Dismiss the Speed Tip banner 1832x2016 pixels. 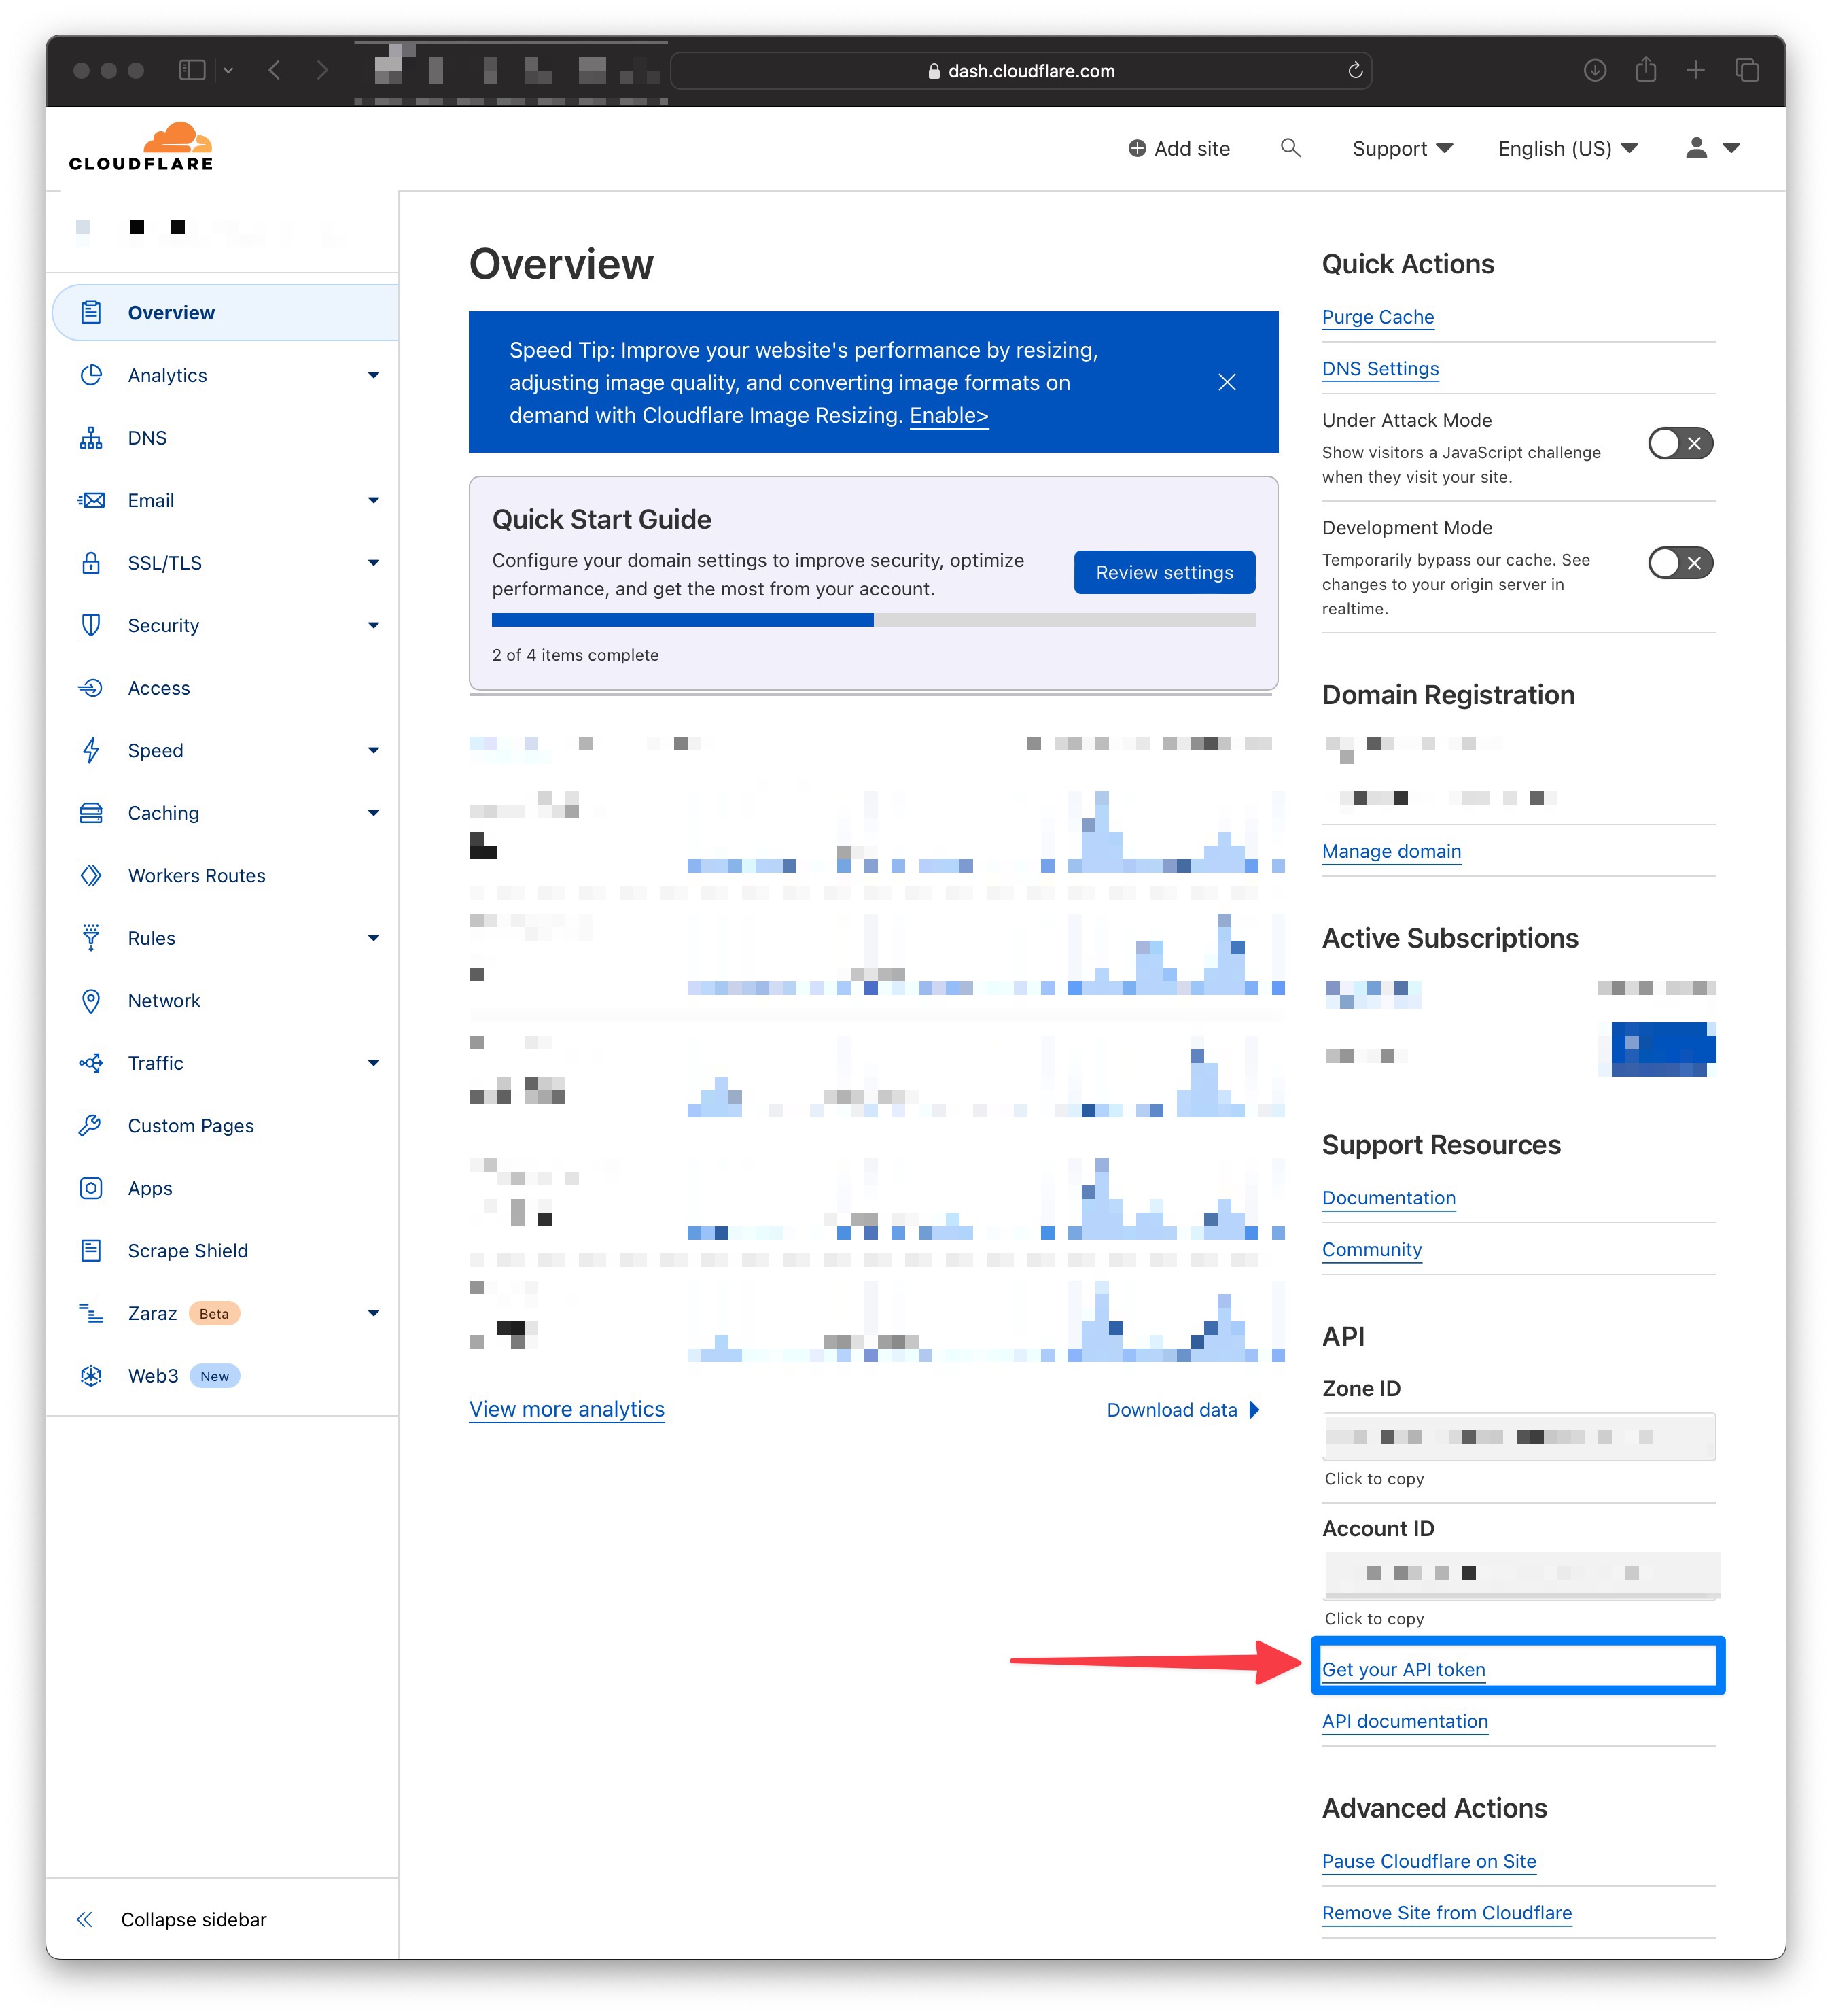(x=1227, y=382)
